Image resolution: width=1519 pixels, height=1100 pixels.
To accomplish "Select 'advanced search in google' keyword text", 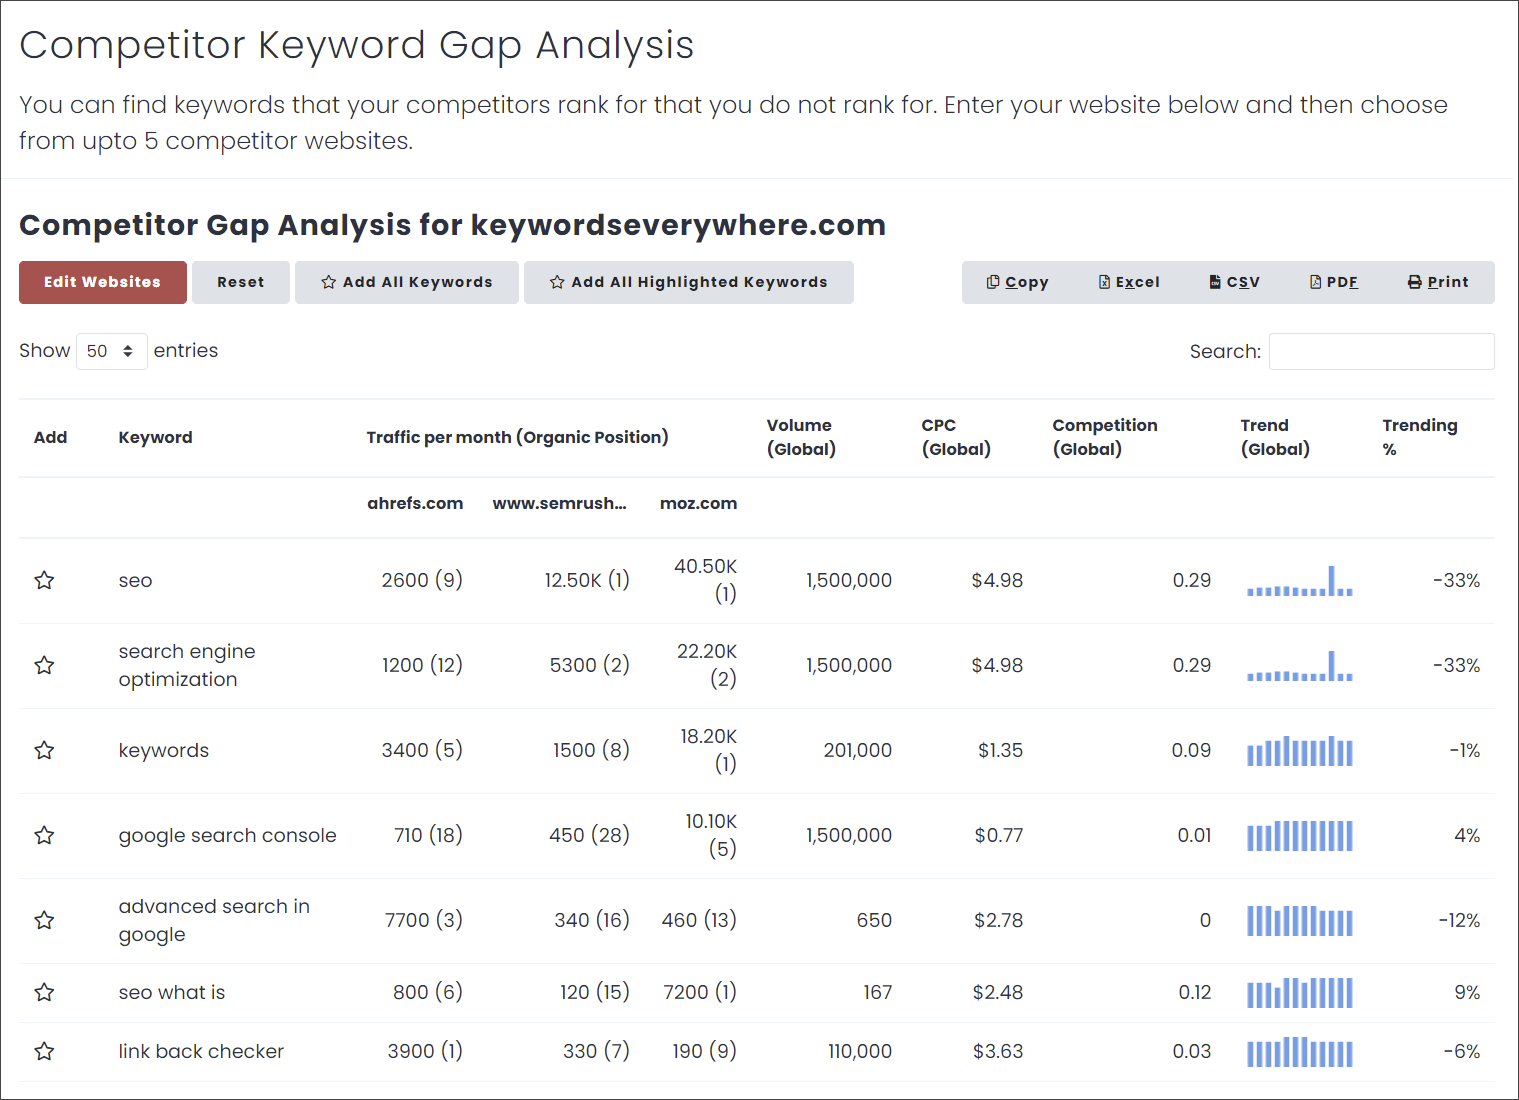I will [214, 920].
